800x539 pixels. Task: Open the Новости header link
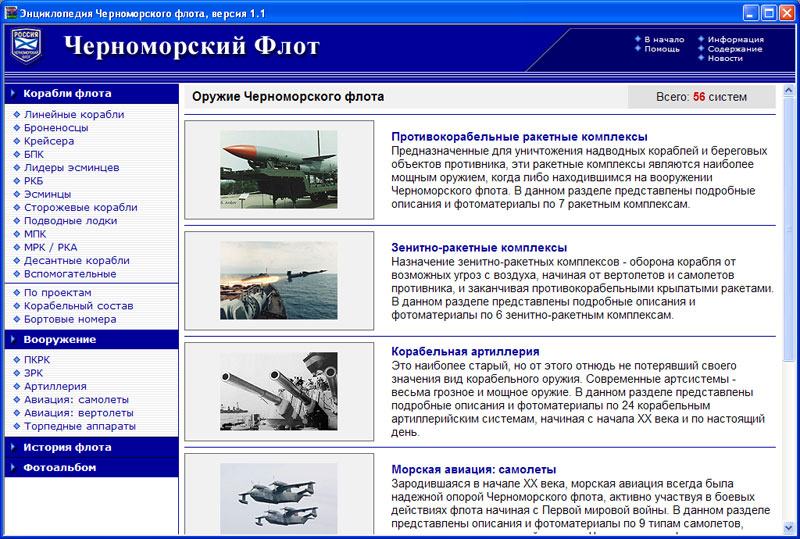(725, 58)
